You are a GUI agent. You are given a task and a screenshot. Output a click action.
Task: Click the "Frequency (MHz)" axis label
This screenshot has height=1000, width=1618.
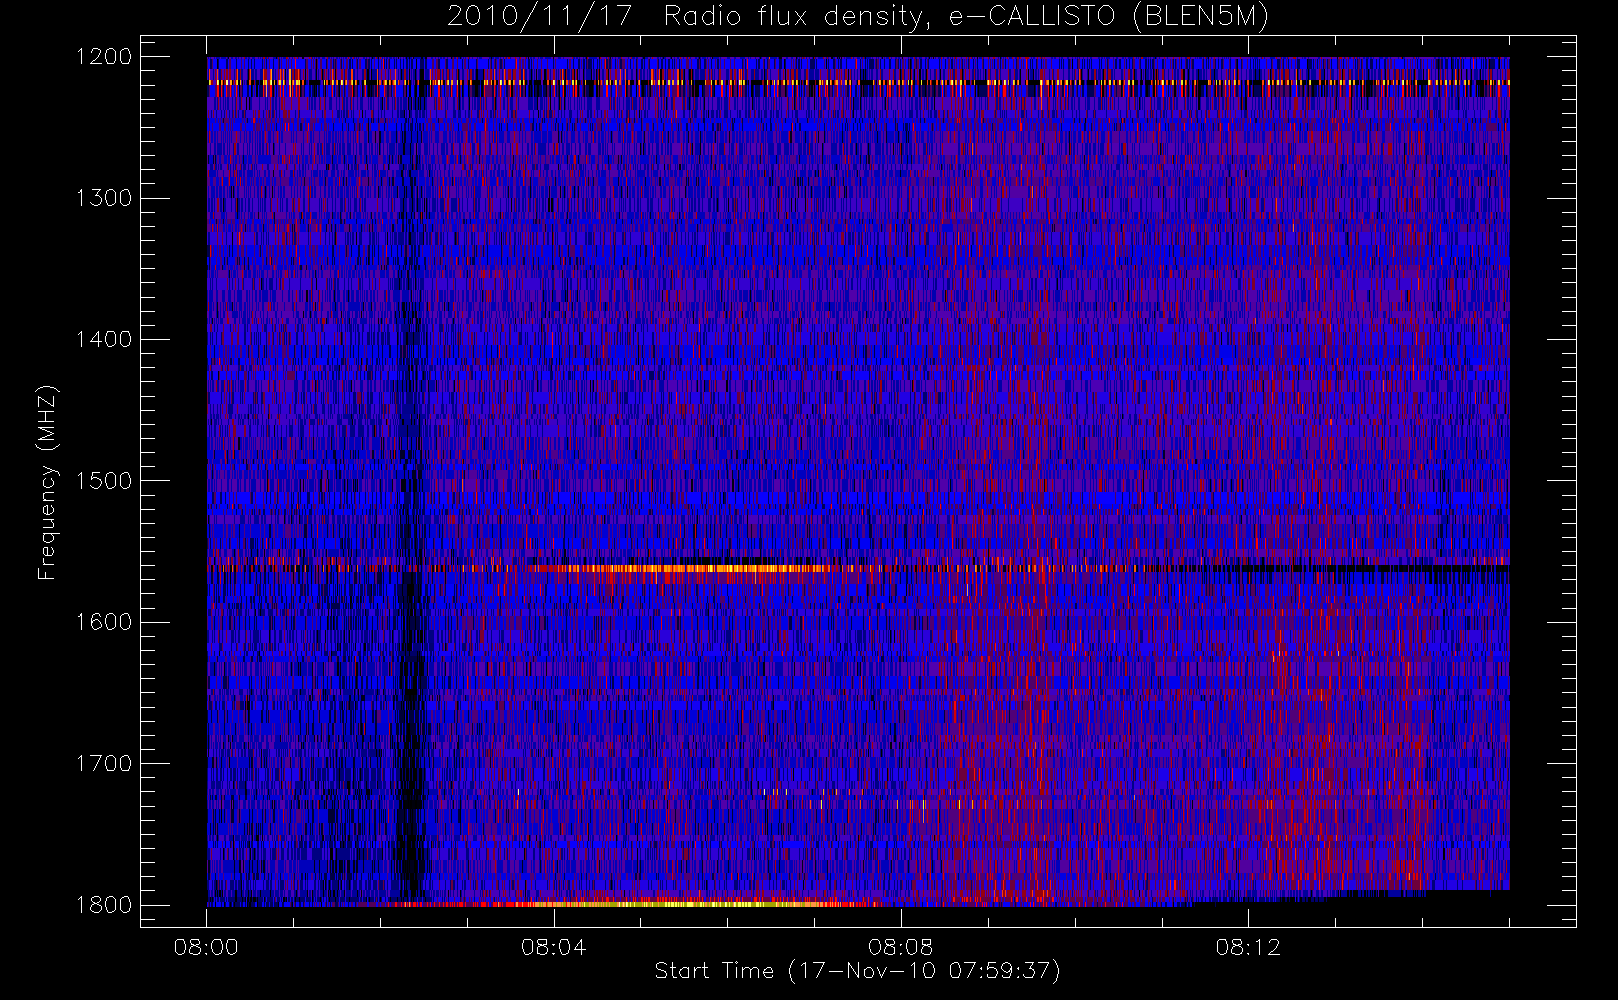click(x=47, y=482)
